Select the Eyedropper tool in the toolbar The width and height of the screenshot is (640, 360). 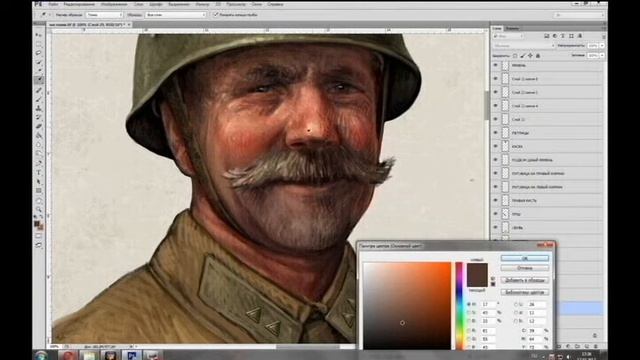tap(39, 80)
